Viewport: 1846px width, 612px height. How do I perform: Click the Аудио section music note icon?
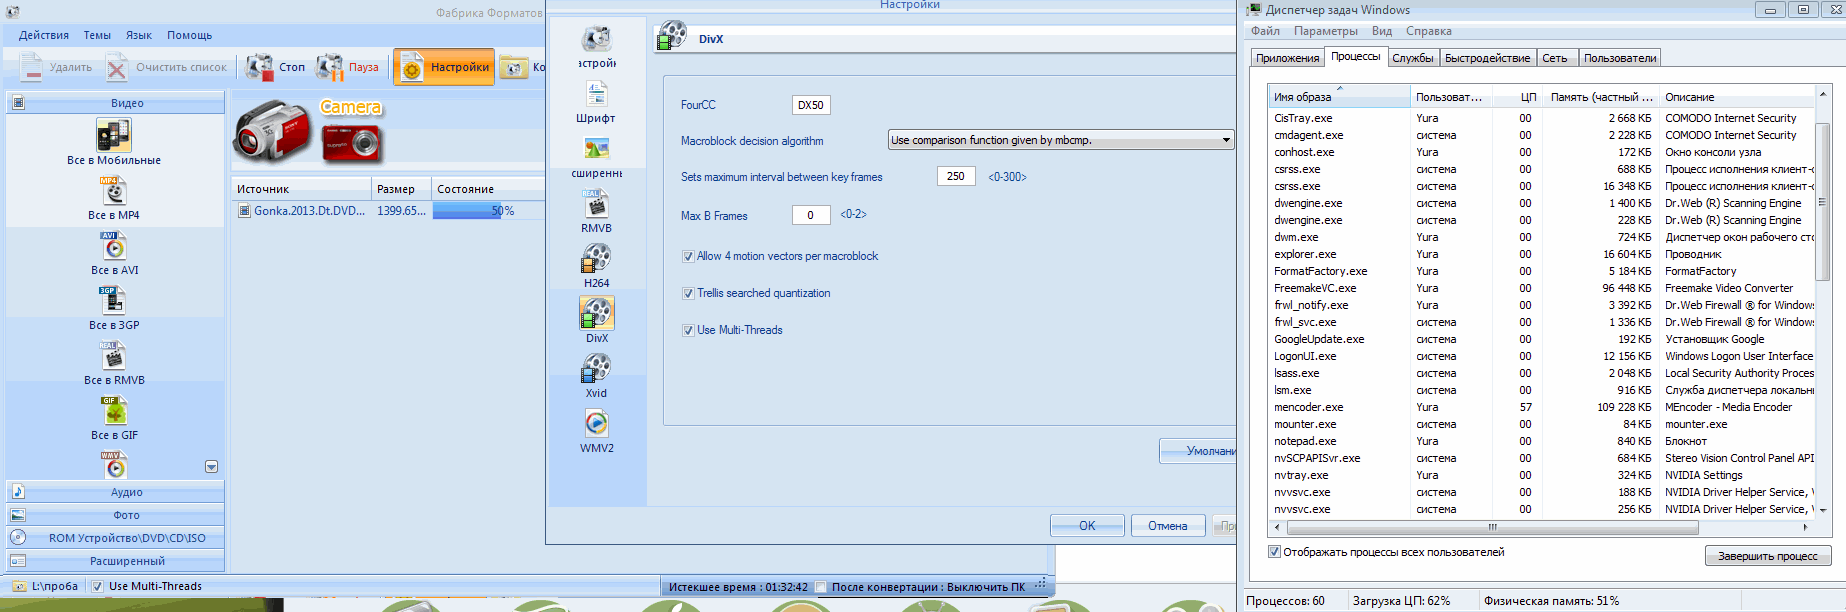point(17,491)
